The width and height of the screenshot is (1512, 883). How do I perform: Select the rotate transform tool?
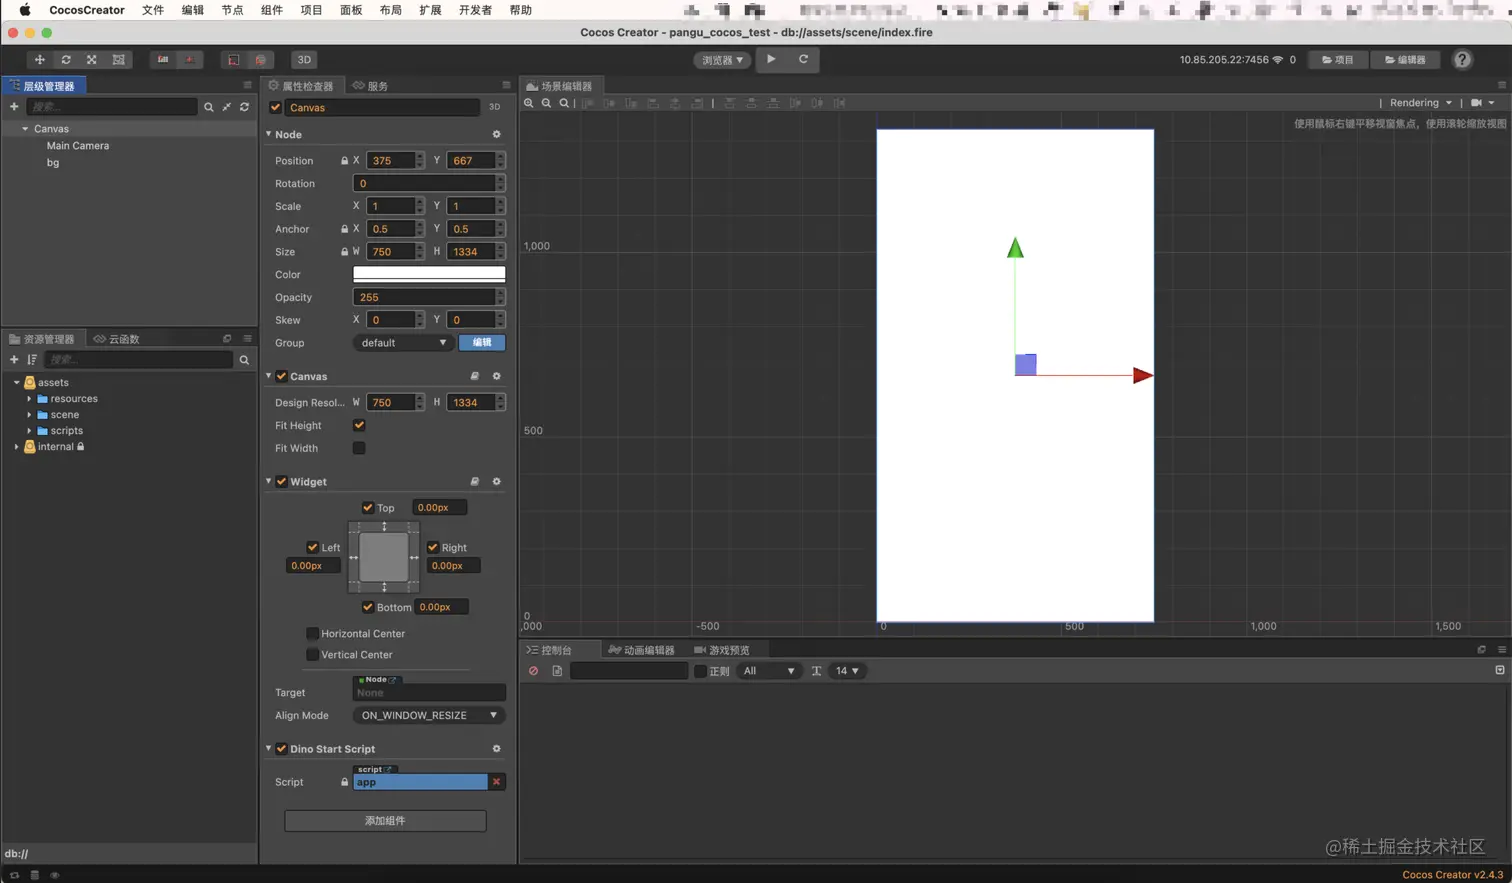click(x=66, y=60)
